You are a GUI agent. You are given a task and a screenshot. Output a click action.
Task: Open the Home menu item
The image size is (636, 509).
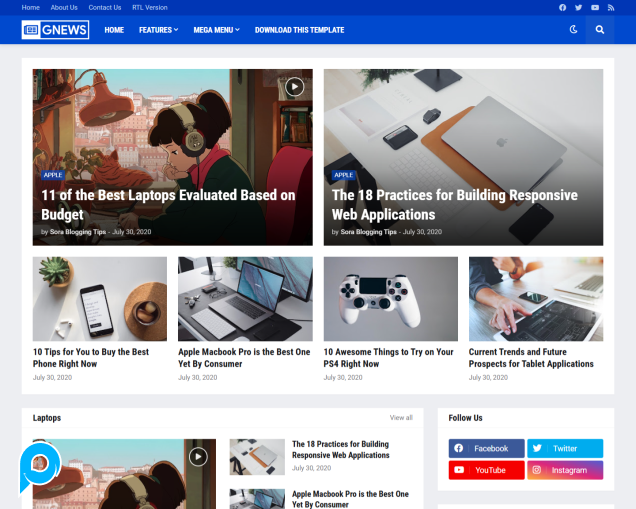114,30
